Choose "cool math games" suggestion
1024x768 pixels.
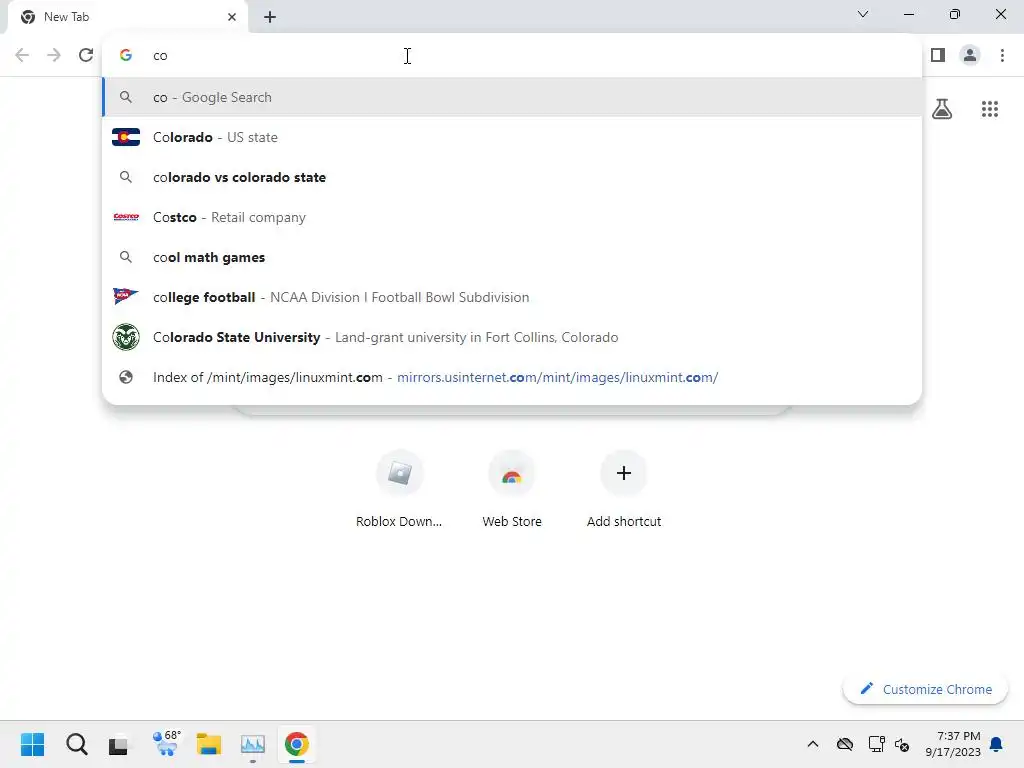tap(512, 257)
